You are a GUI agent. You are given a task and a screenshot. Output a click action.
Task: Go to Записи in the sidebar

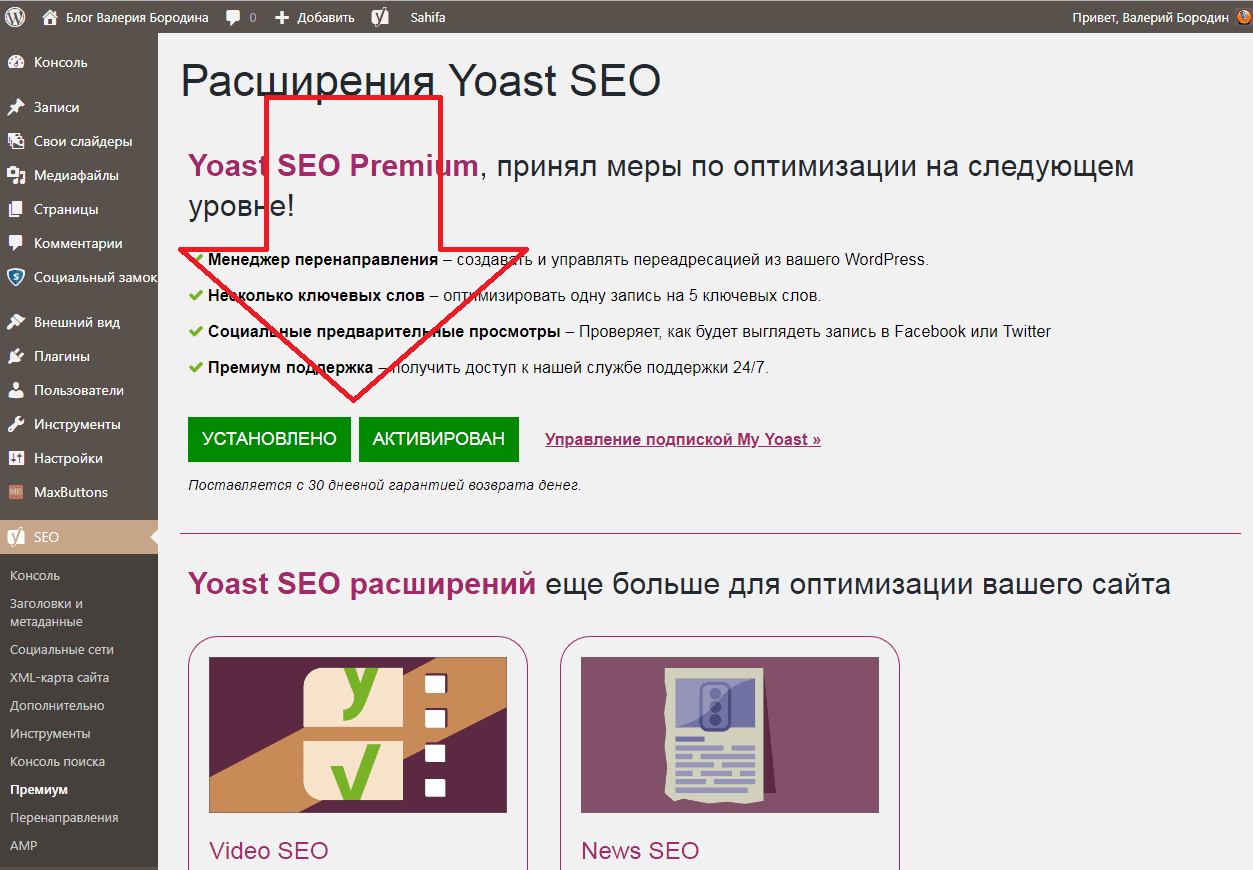coord(56,107)
